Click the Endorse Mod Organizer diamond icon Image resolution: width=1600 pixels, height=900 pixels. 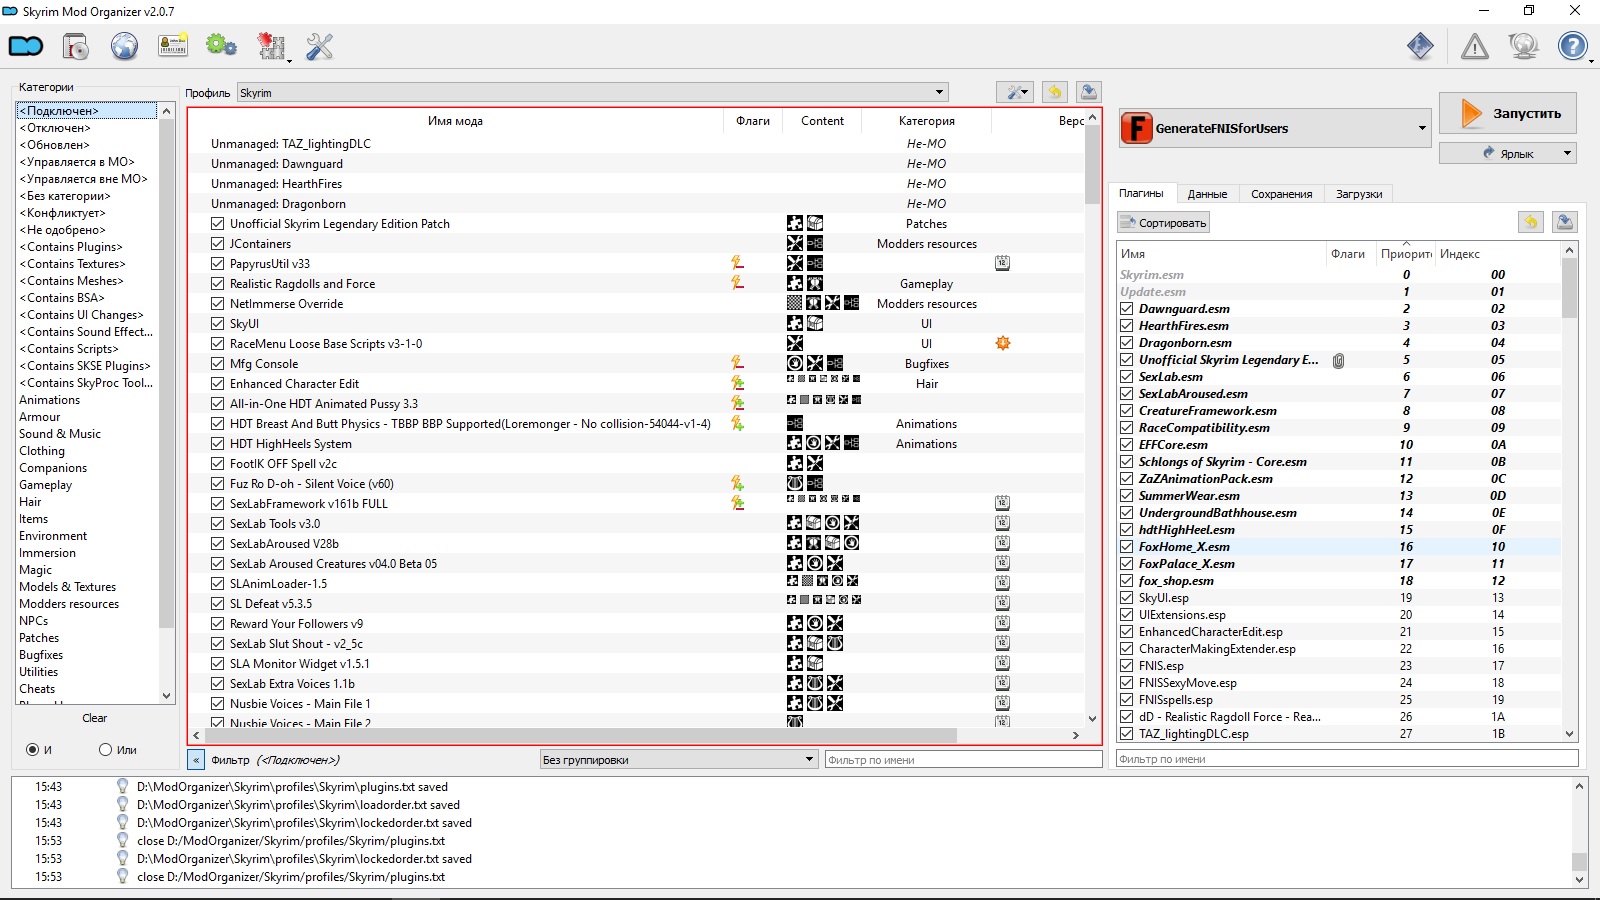point(1420,46)
